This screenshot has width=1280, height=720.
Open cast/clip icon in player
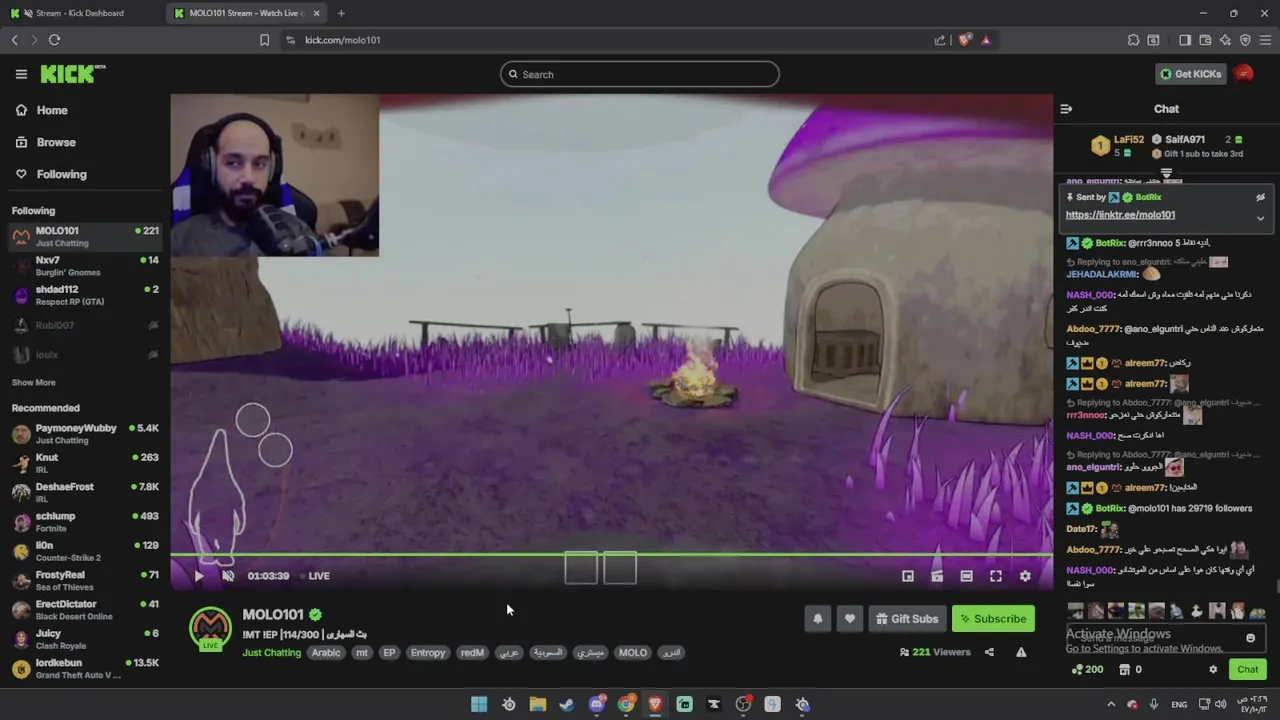937,576
